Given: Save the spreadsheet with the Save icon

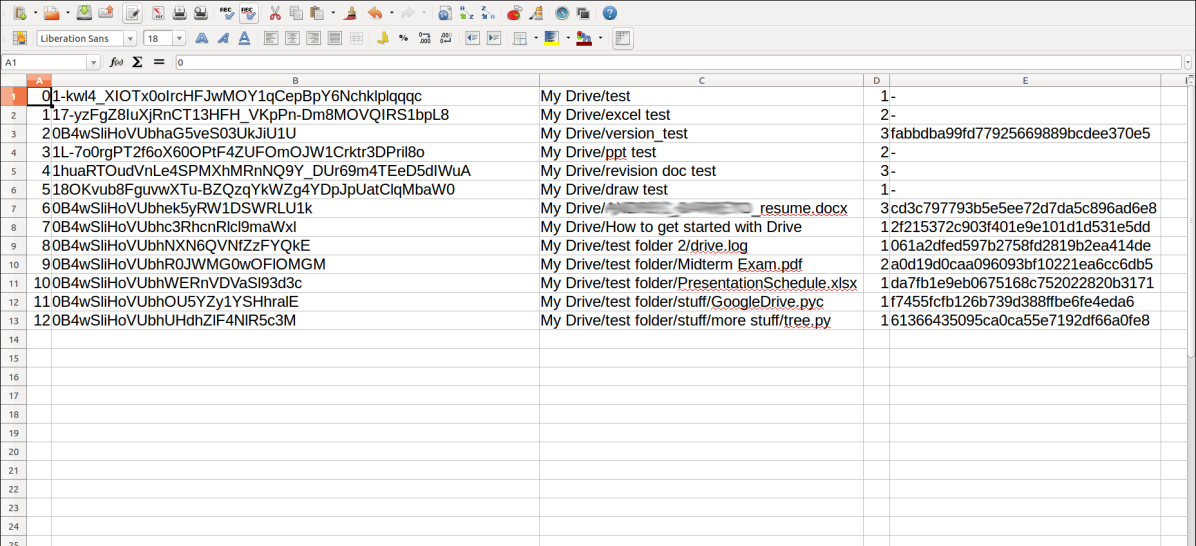Looking at the screenshot, I should pyautogui.click(x=85, y=13).
